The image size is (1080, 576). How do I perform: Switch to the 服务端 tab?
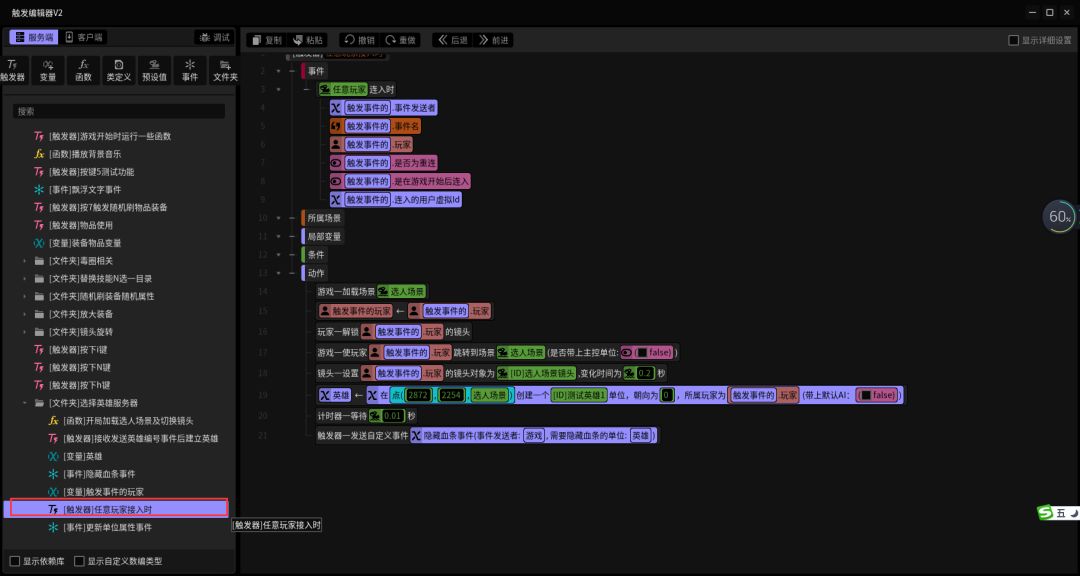32,37
